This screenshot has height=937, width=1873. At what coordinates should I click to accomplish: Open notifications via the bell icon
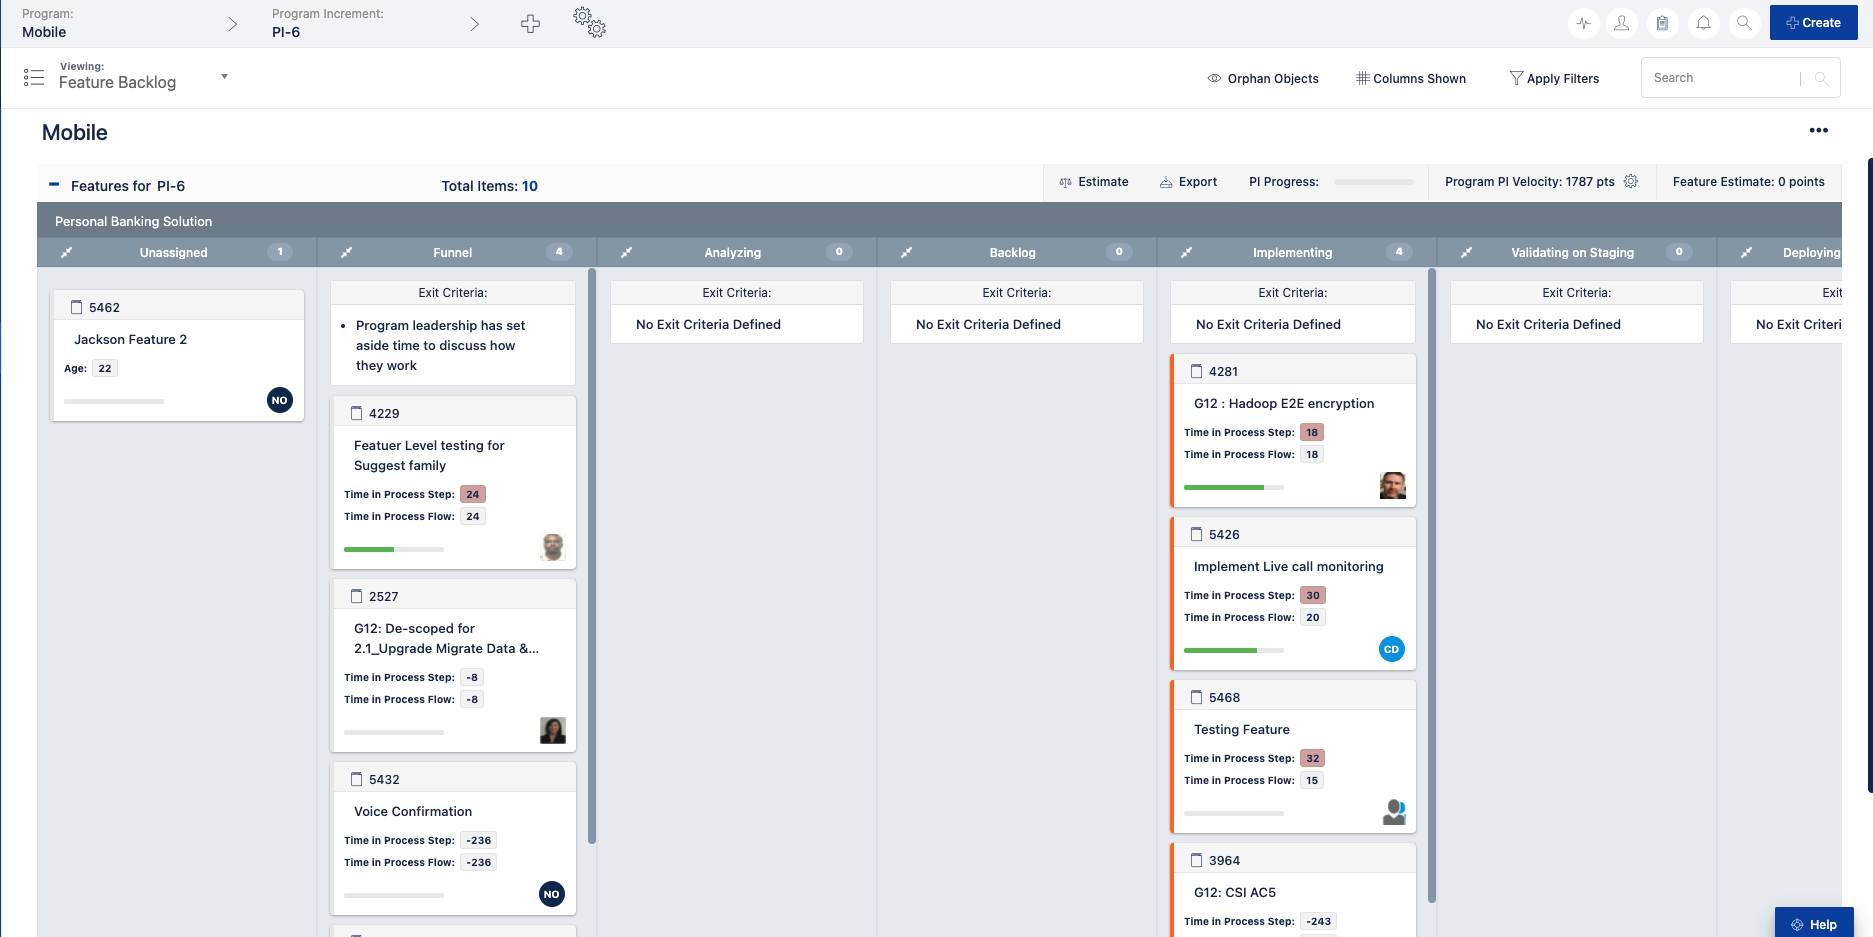(x=1704, y=22)
